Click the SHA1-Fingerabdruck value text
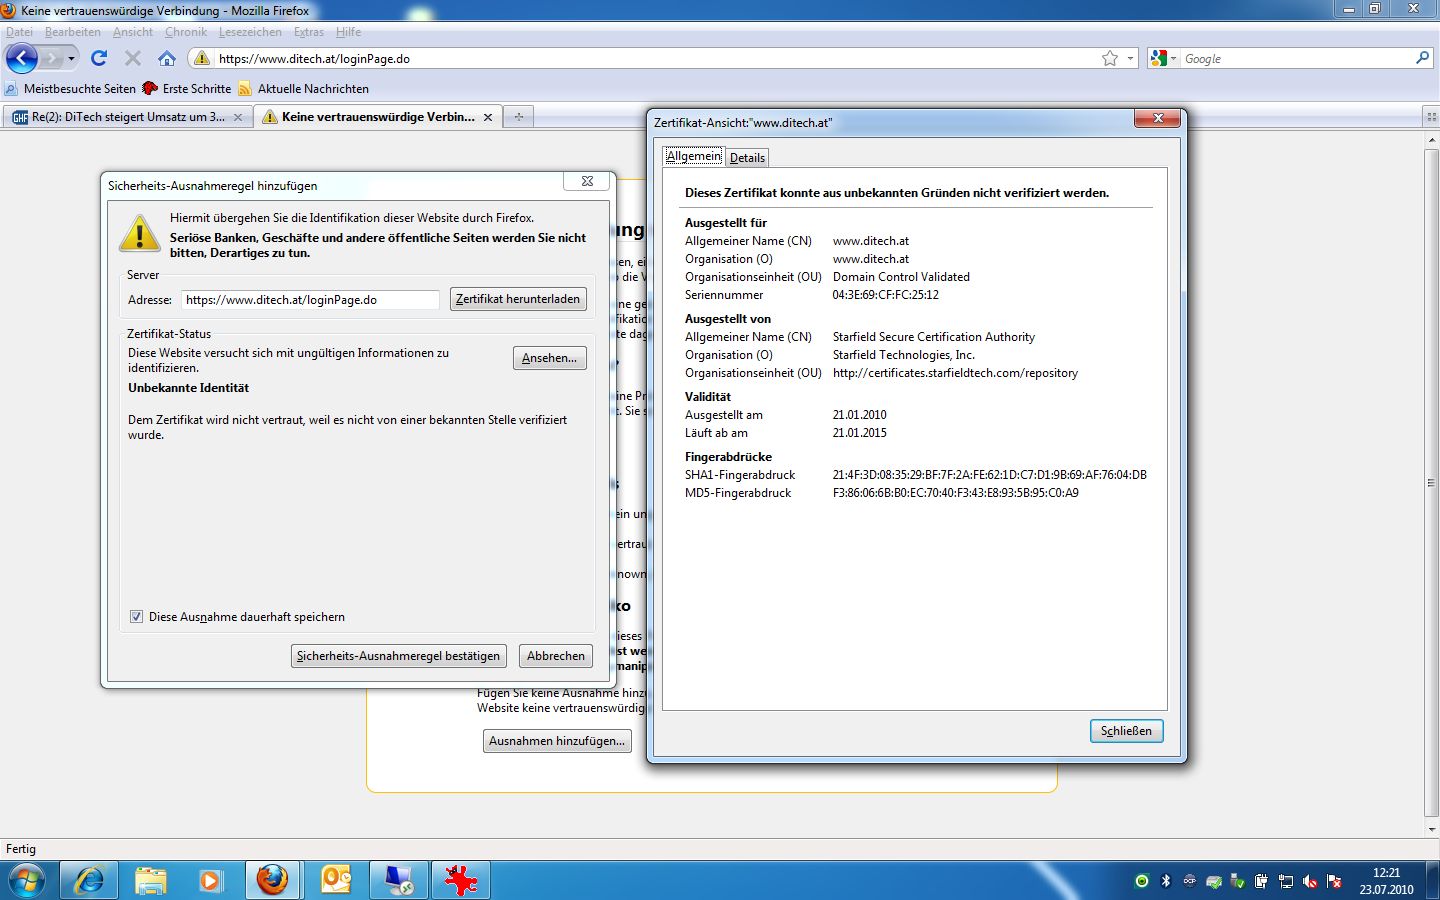Viewport: 1440px width, 900px height. coord(989,475)
